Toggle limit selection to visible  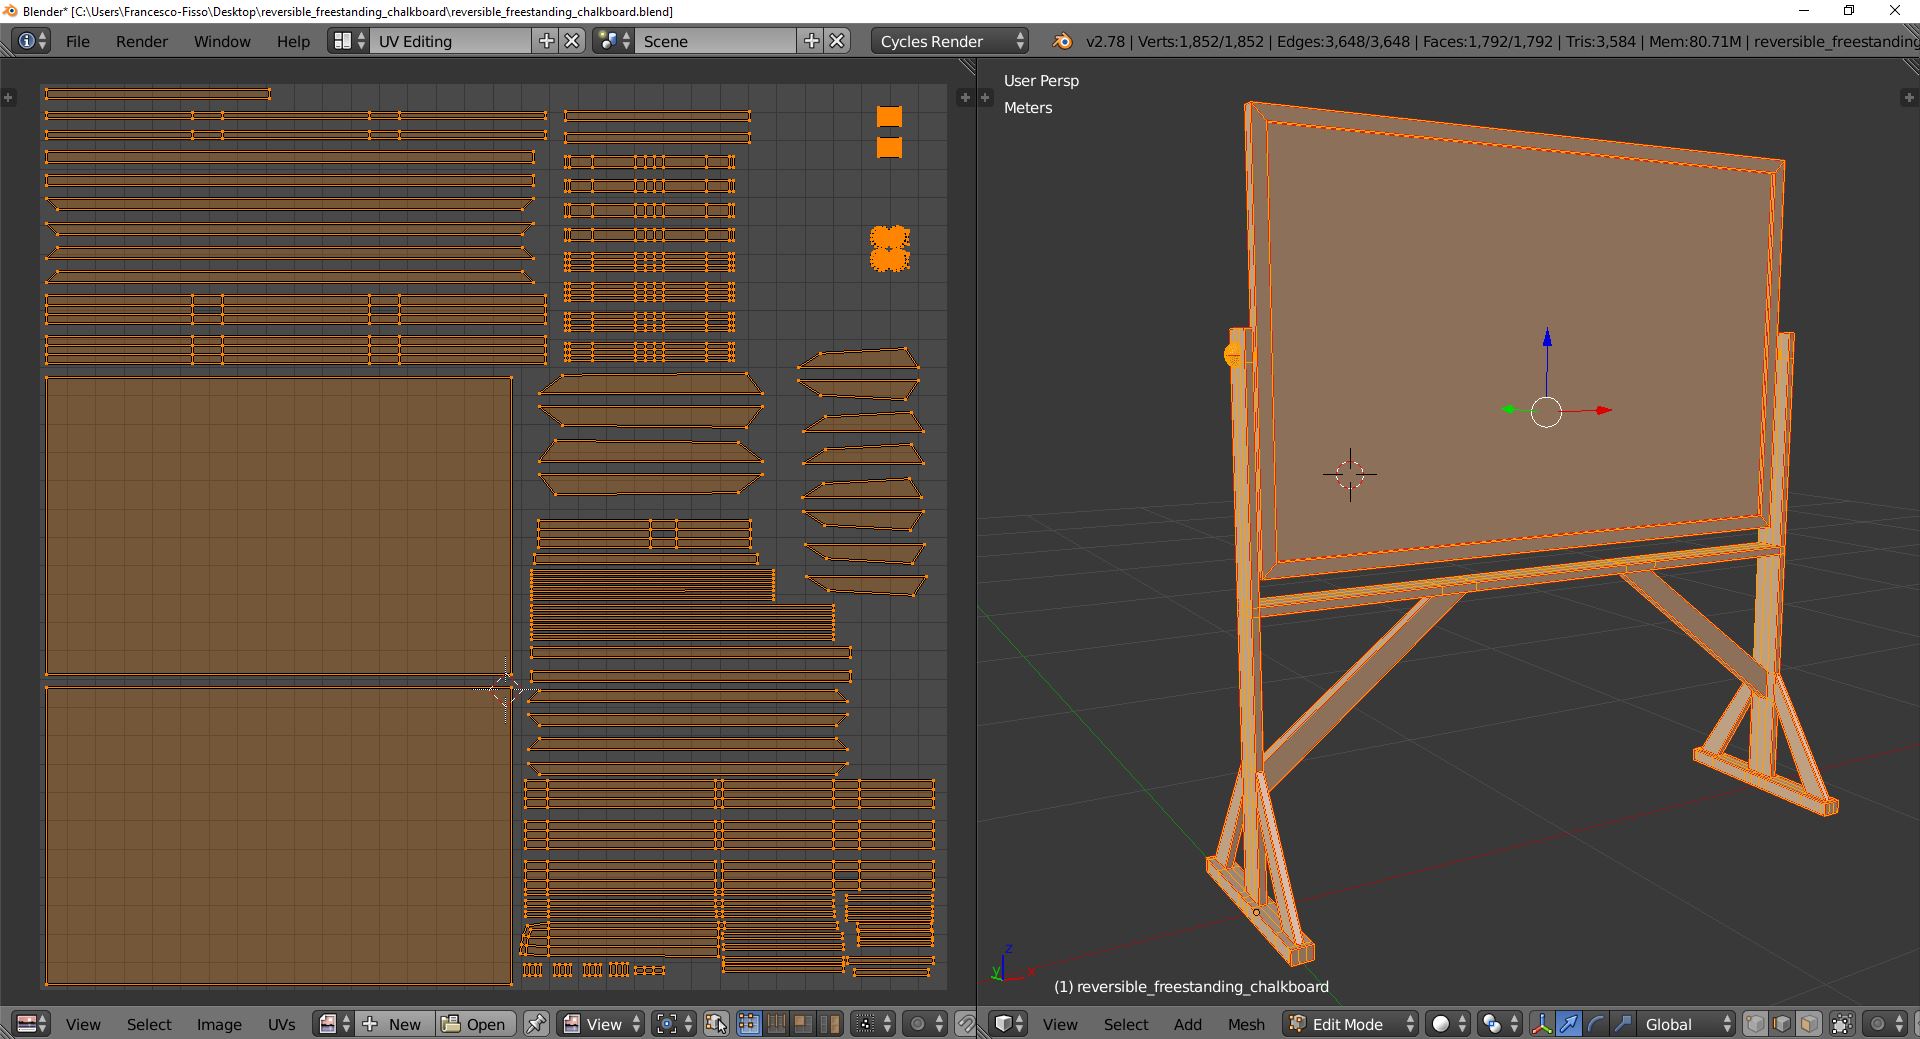[x=1842, y=1024]
